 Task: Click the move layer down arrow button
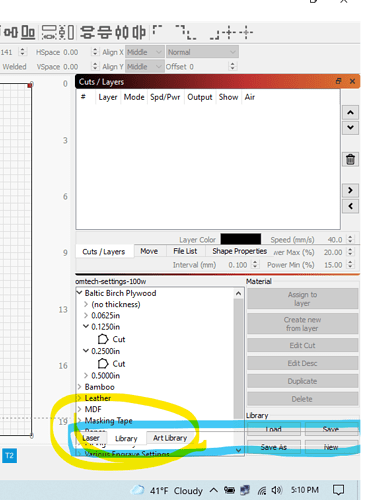point(350,127)
